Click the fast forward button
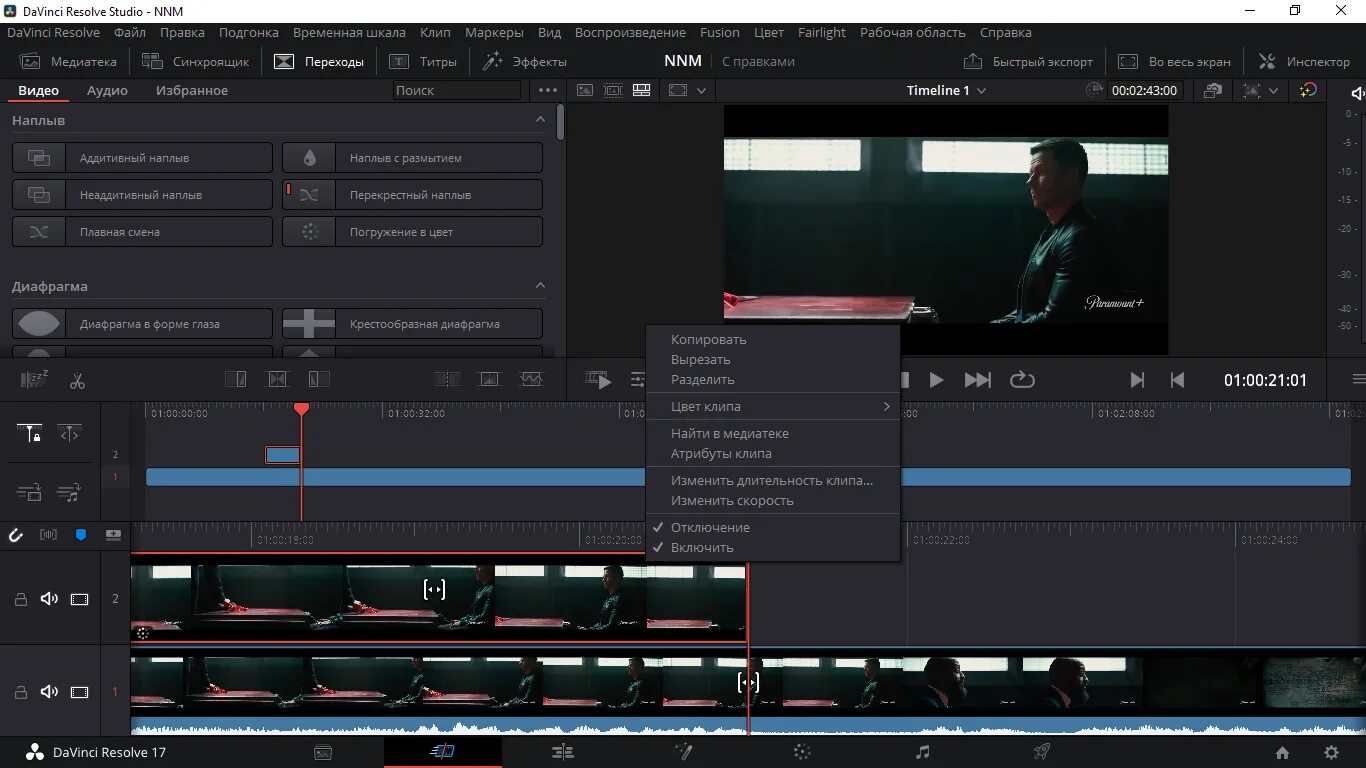This screenshot has height=768, width=1366. (x=977, y=380)
